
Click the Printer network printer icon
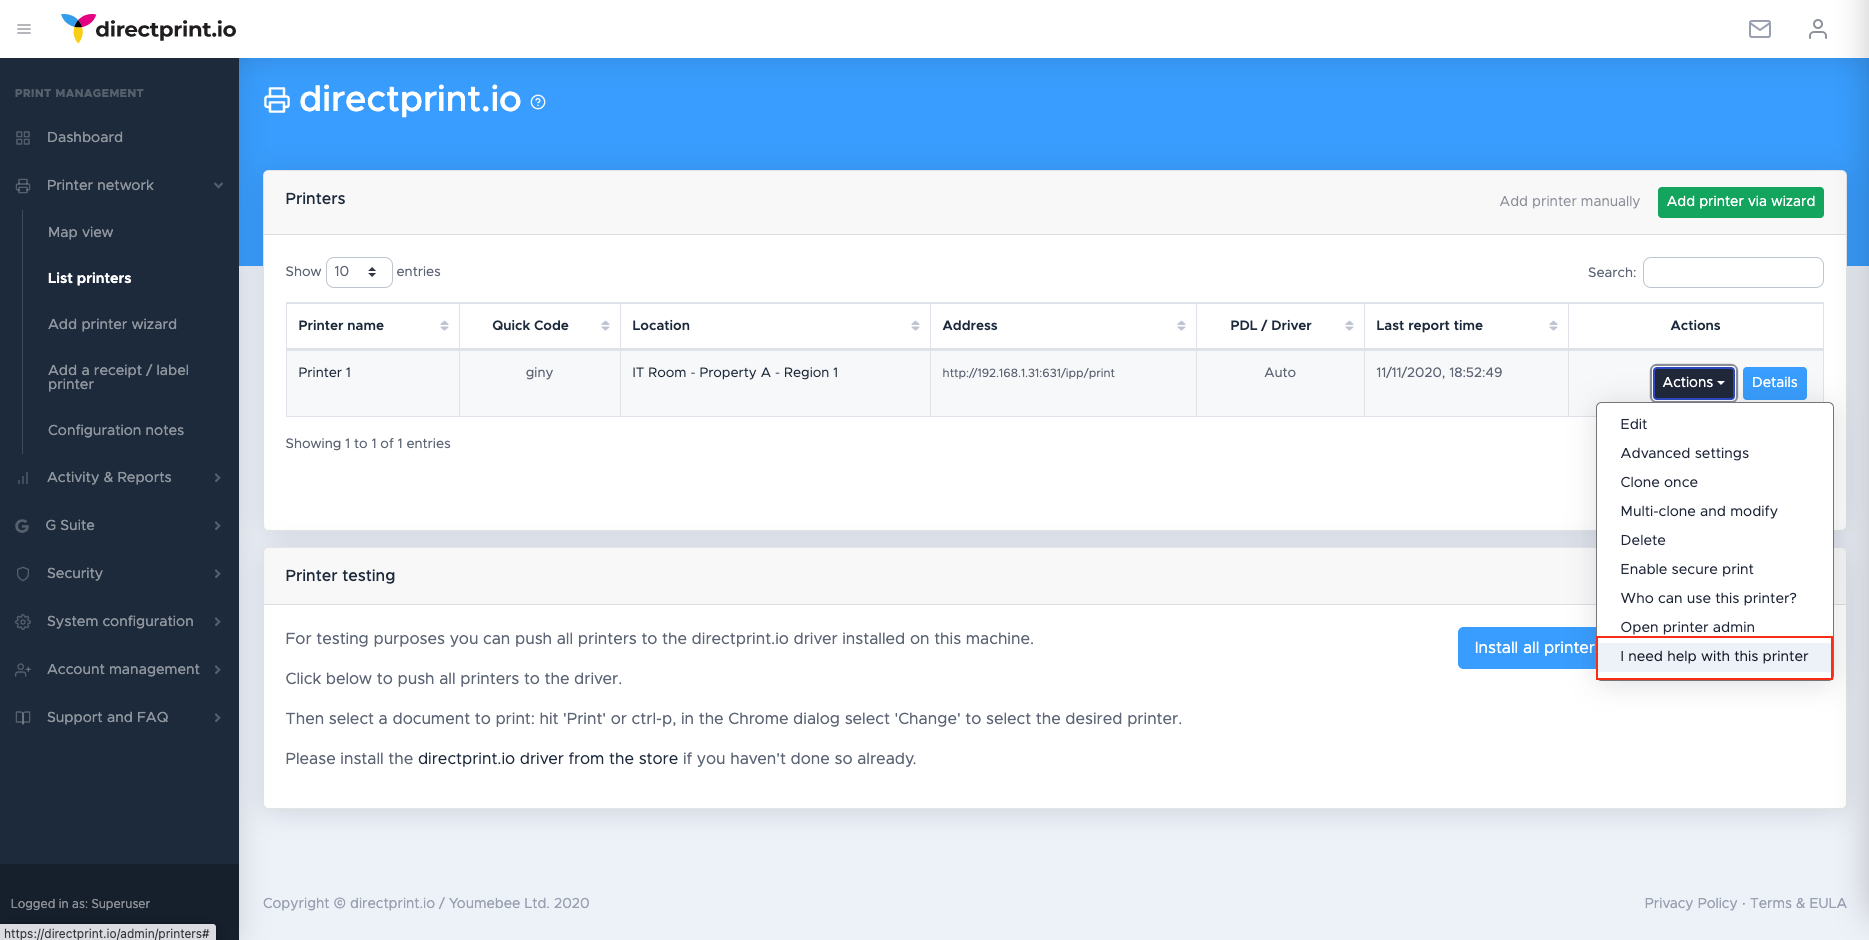click(x=23, y=186)
